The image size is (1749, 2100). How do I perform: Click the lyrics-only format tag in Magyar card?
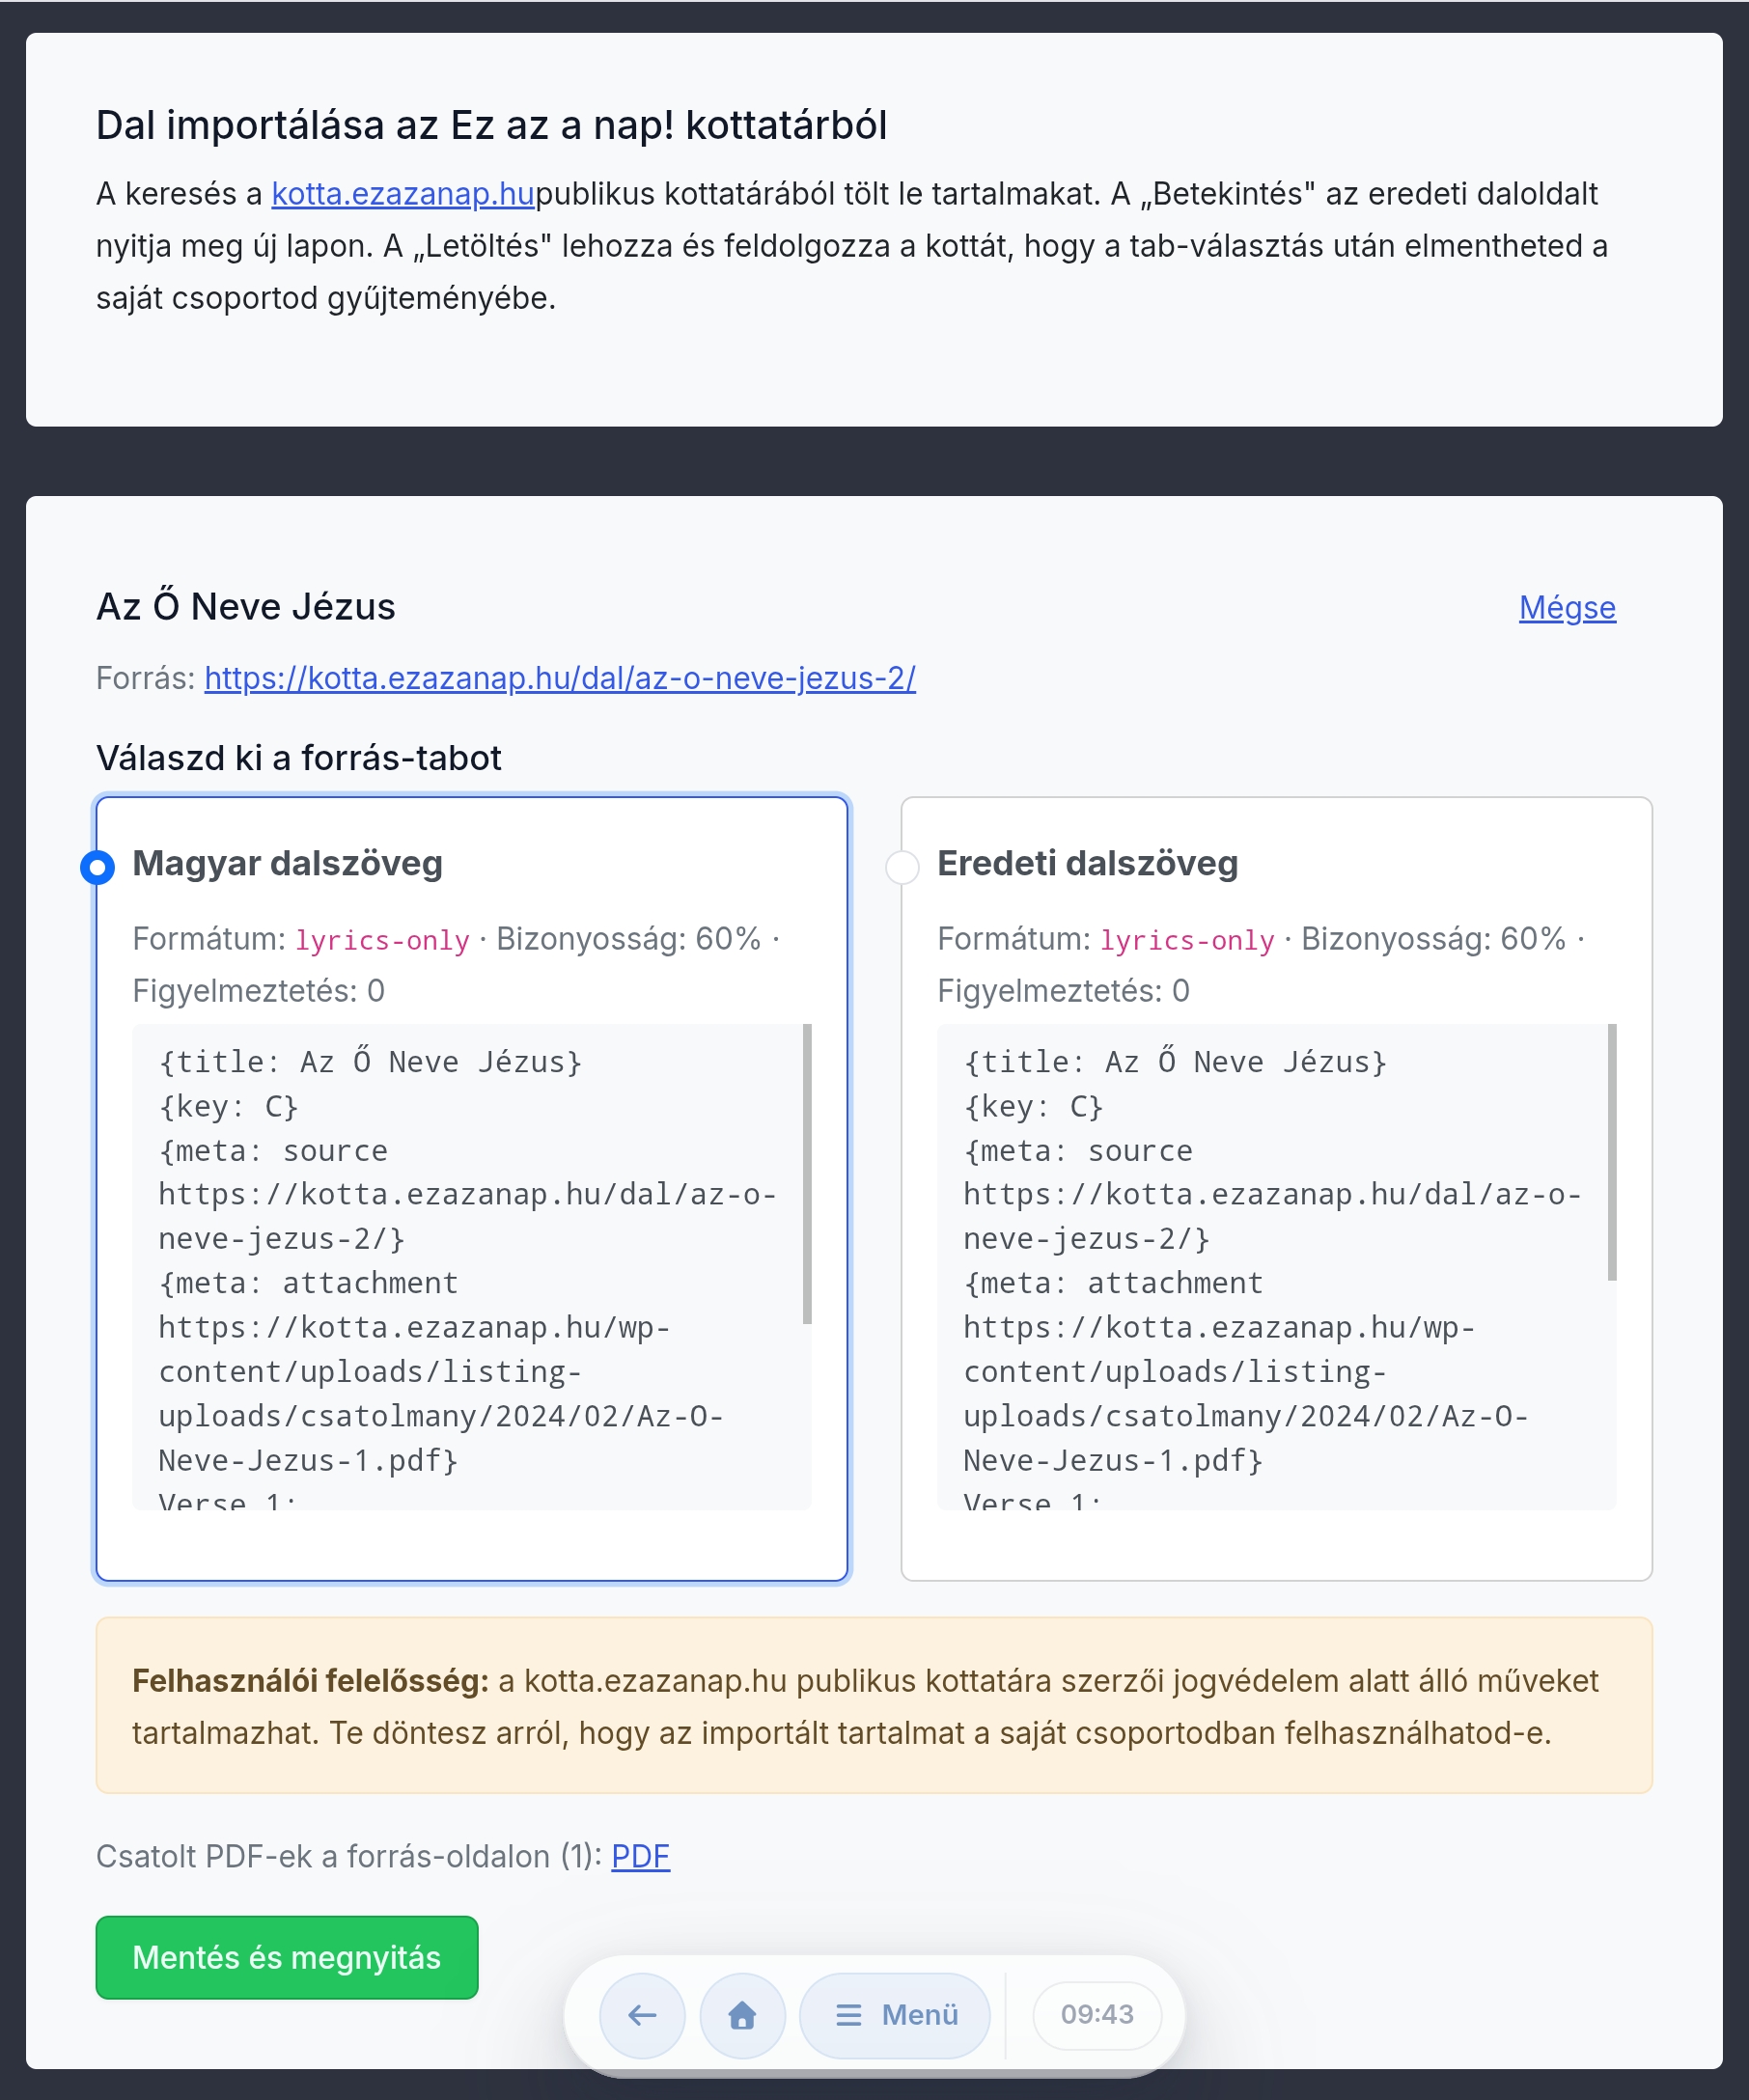[382, 940]
